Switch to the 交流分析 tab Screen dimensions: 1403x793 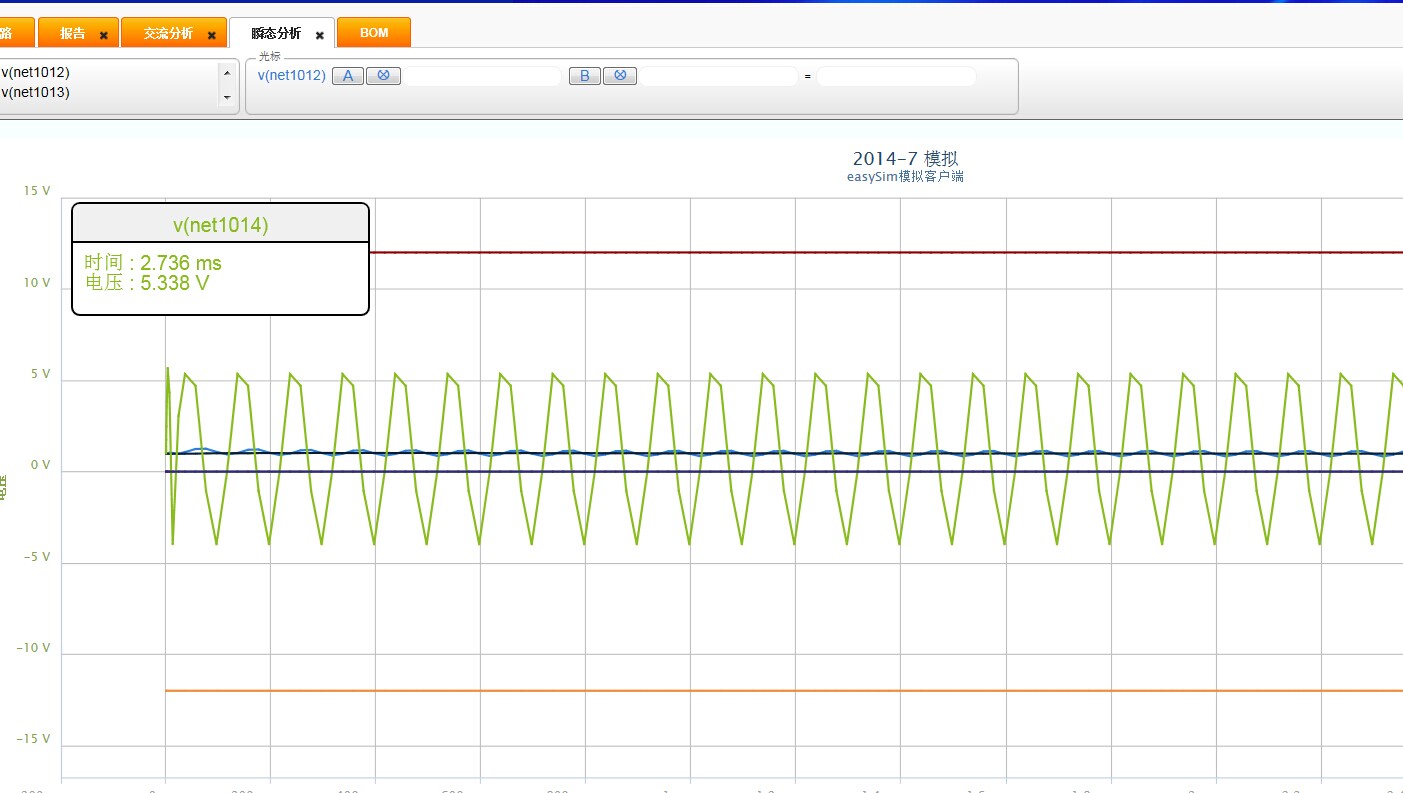pos(174,33)
